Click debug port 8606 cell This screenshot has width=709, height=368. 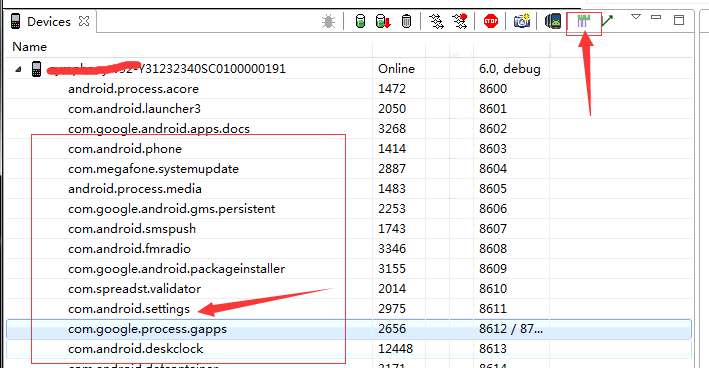coord(493,208)
